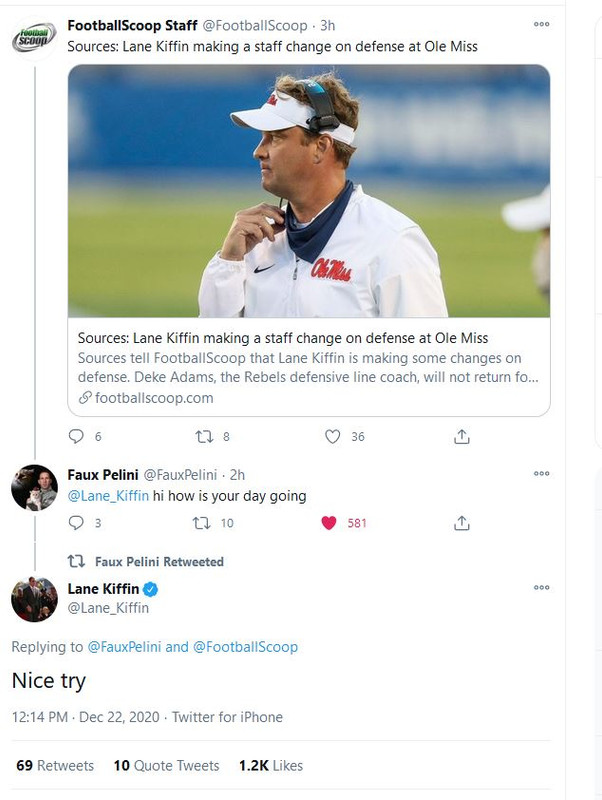Reply to the FootballScoop Staff tweet
This screenshot has height=800, width=602.
click(76, 436)
